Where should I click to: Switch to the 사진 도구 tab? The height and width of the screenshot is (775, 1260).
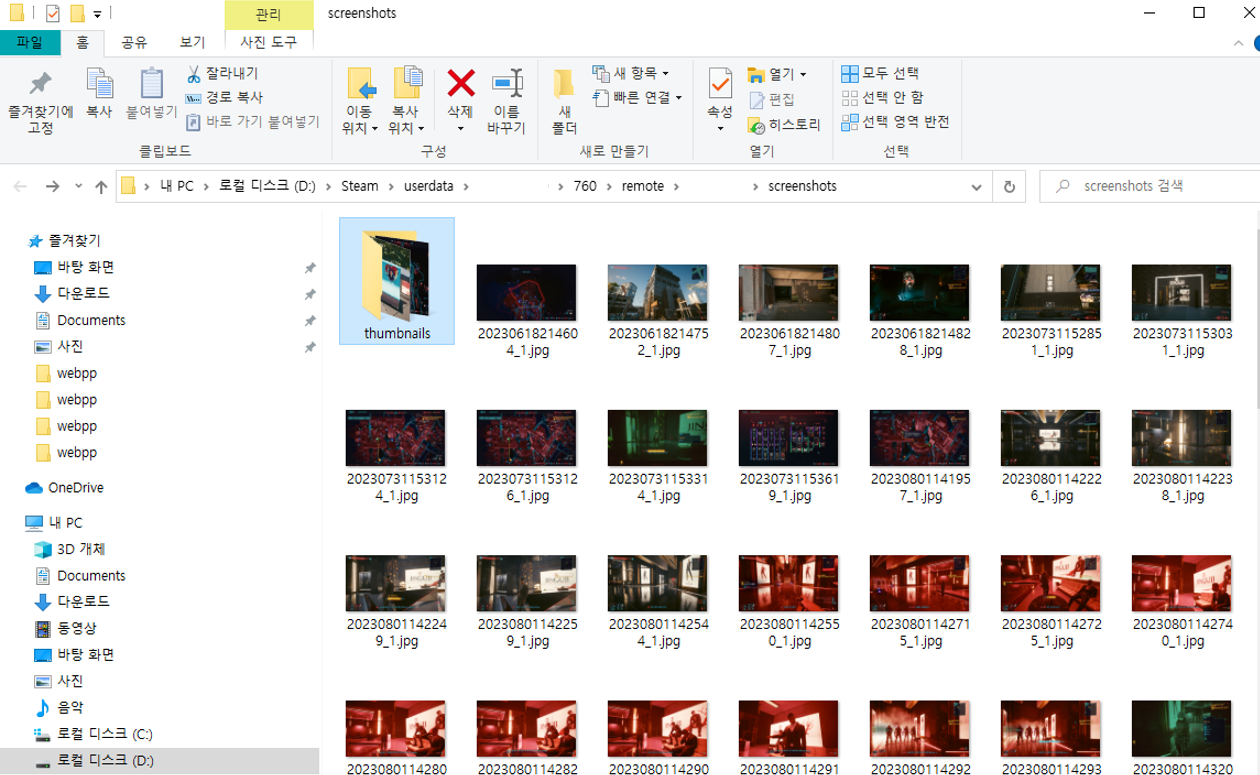268,42
